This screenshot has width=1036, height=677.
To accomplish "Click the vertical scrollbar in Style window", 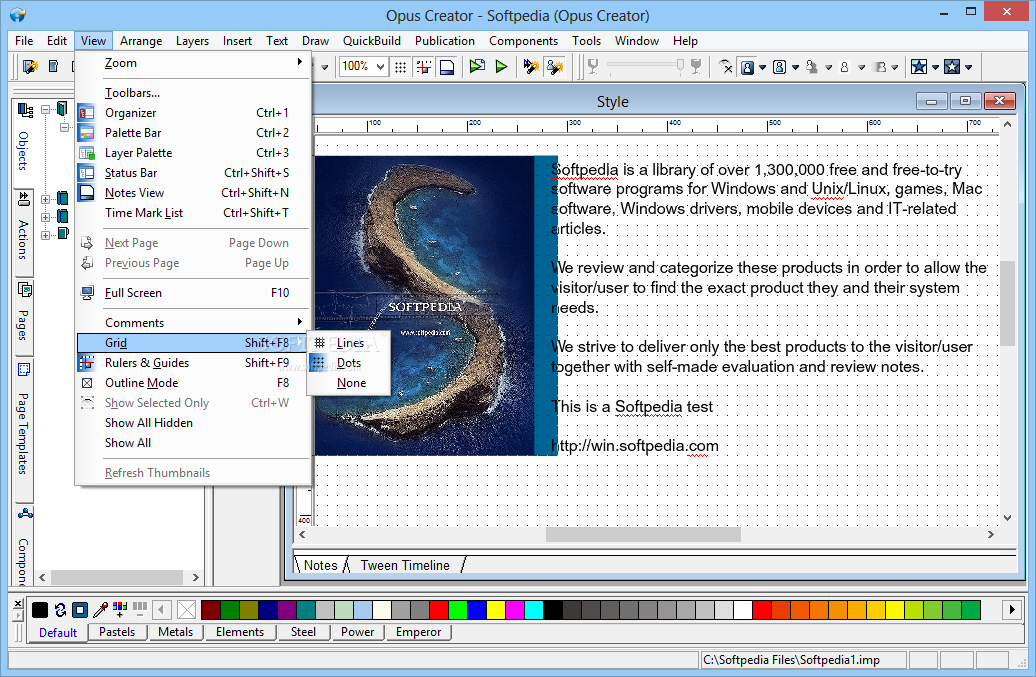I will 1007,321.
